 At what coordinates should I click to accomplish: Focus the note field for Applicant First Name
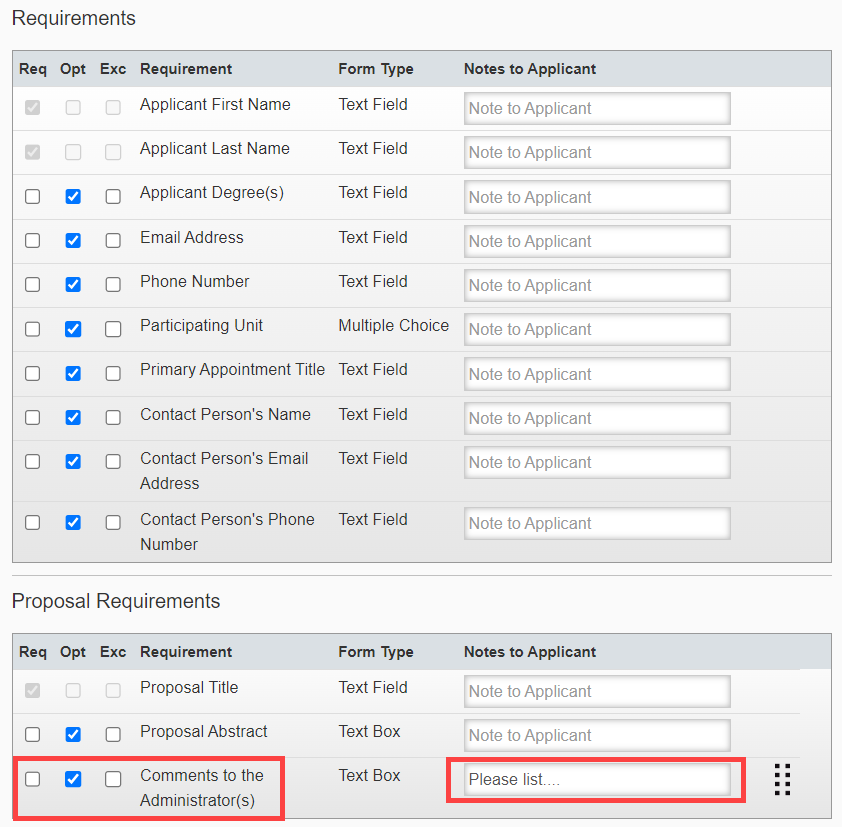[597, 108]
